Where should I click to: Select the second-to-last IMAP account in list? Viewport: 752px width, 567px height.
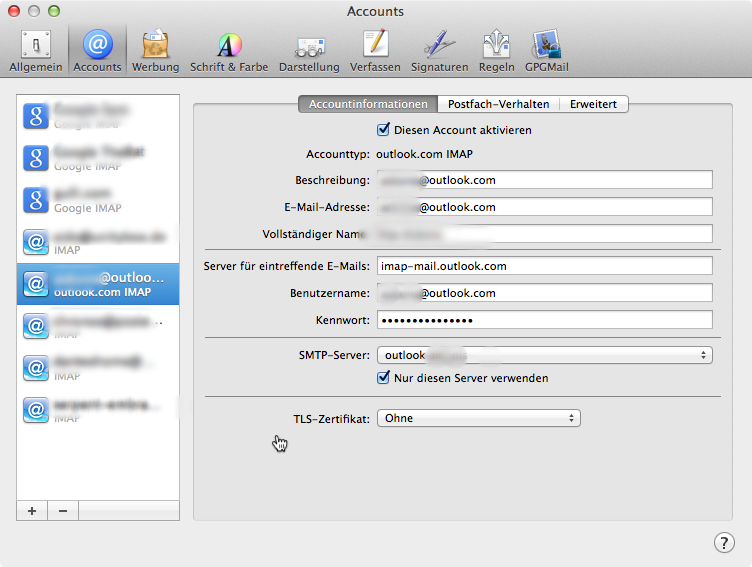[98, 368]
